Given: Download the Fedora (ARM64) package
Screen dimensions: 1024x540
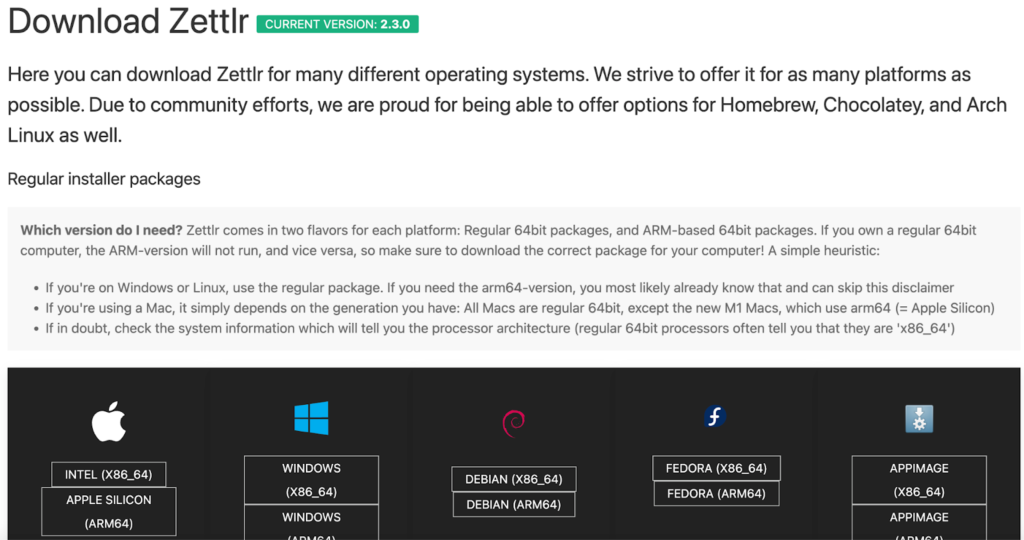Looking at the screenshot, I should coord(716,494).
